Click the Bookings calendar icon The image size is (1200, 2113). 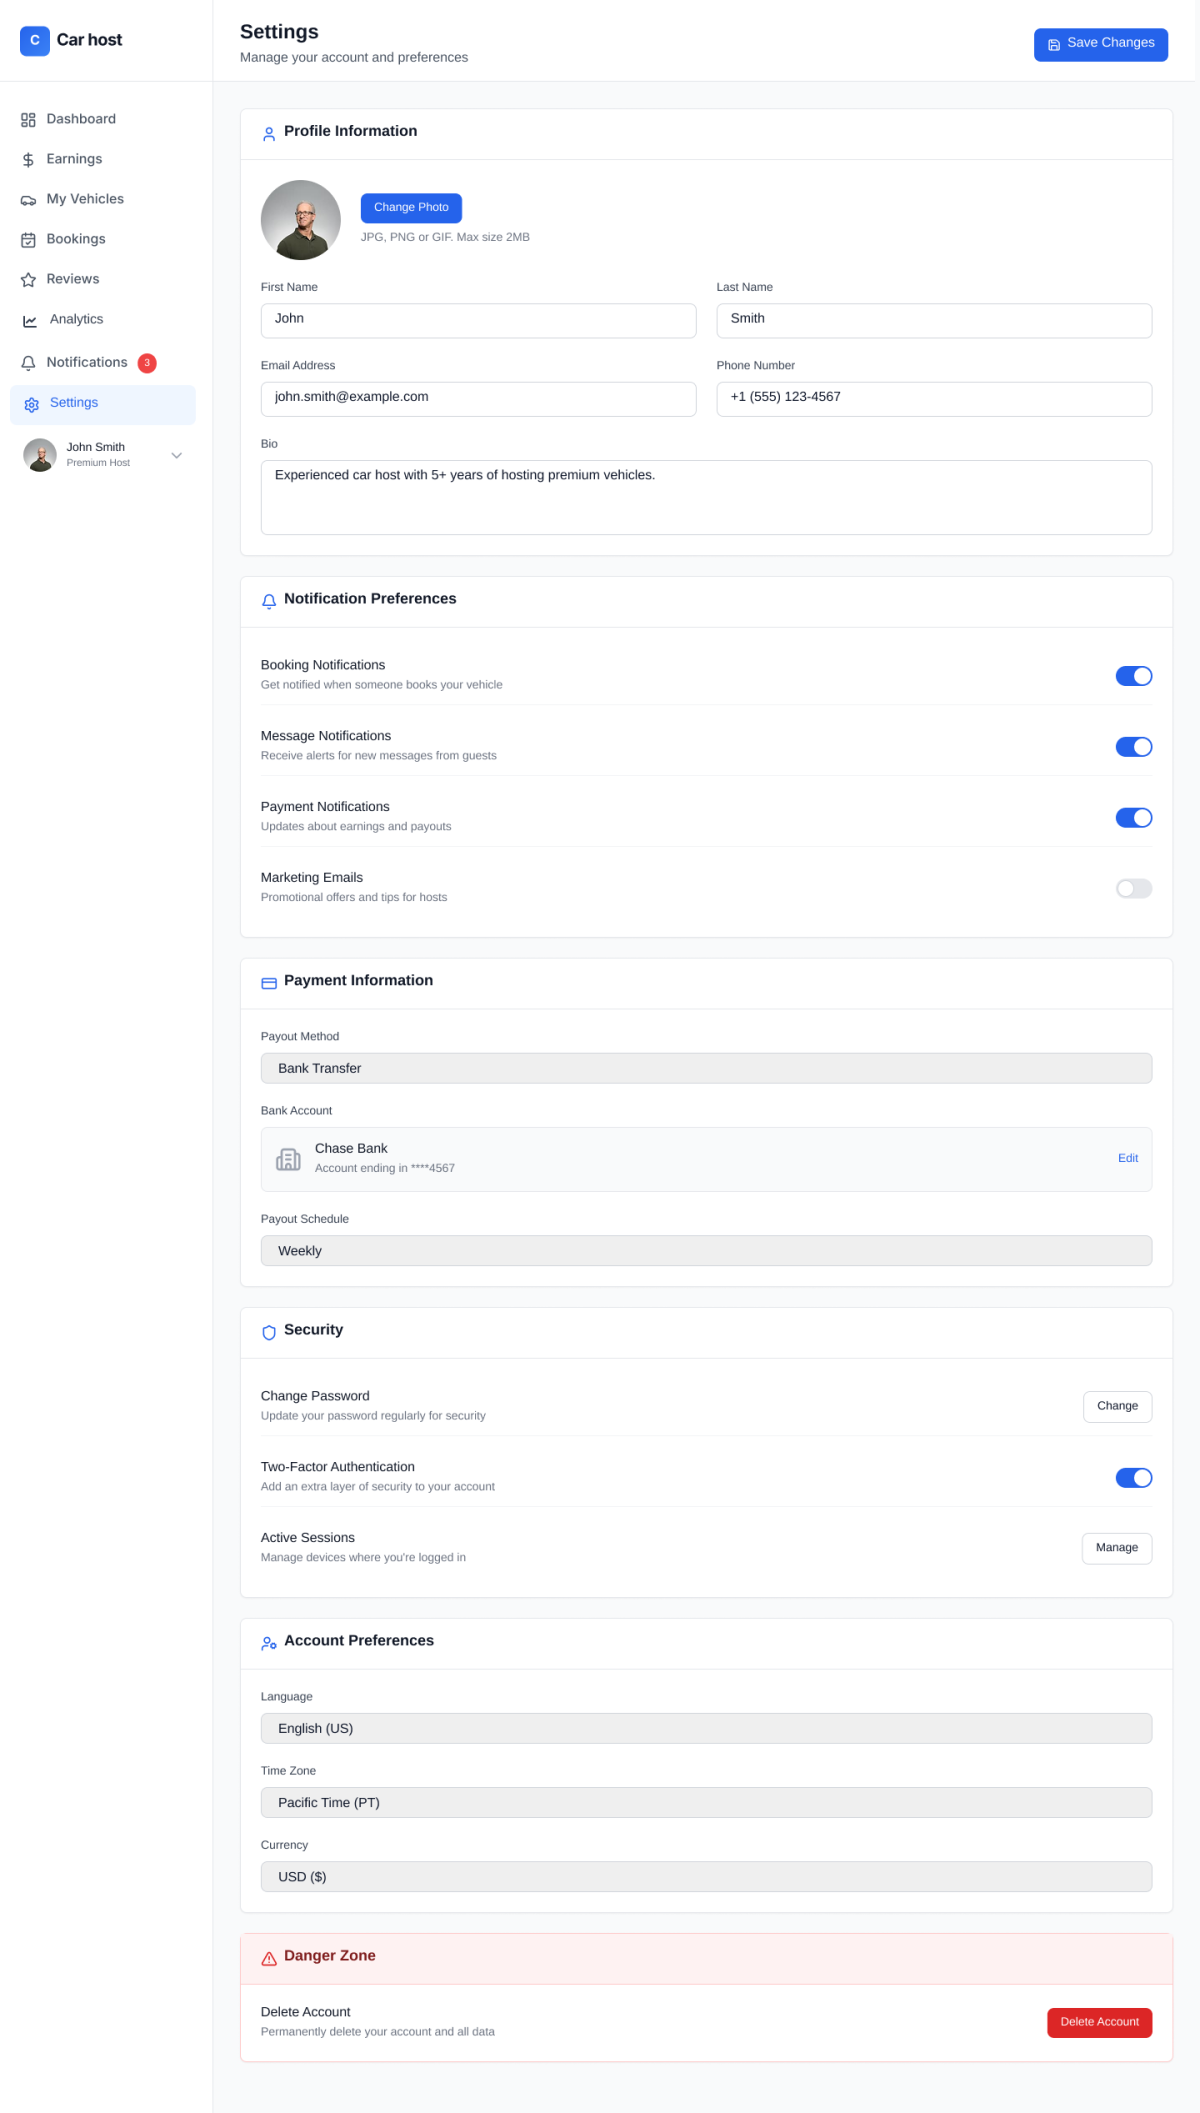point(28,240)
